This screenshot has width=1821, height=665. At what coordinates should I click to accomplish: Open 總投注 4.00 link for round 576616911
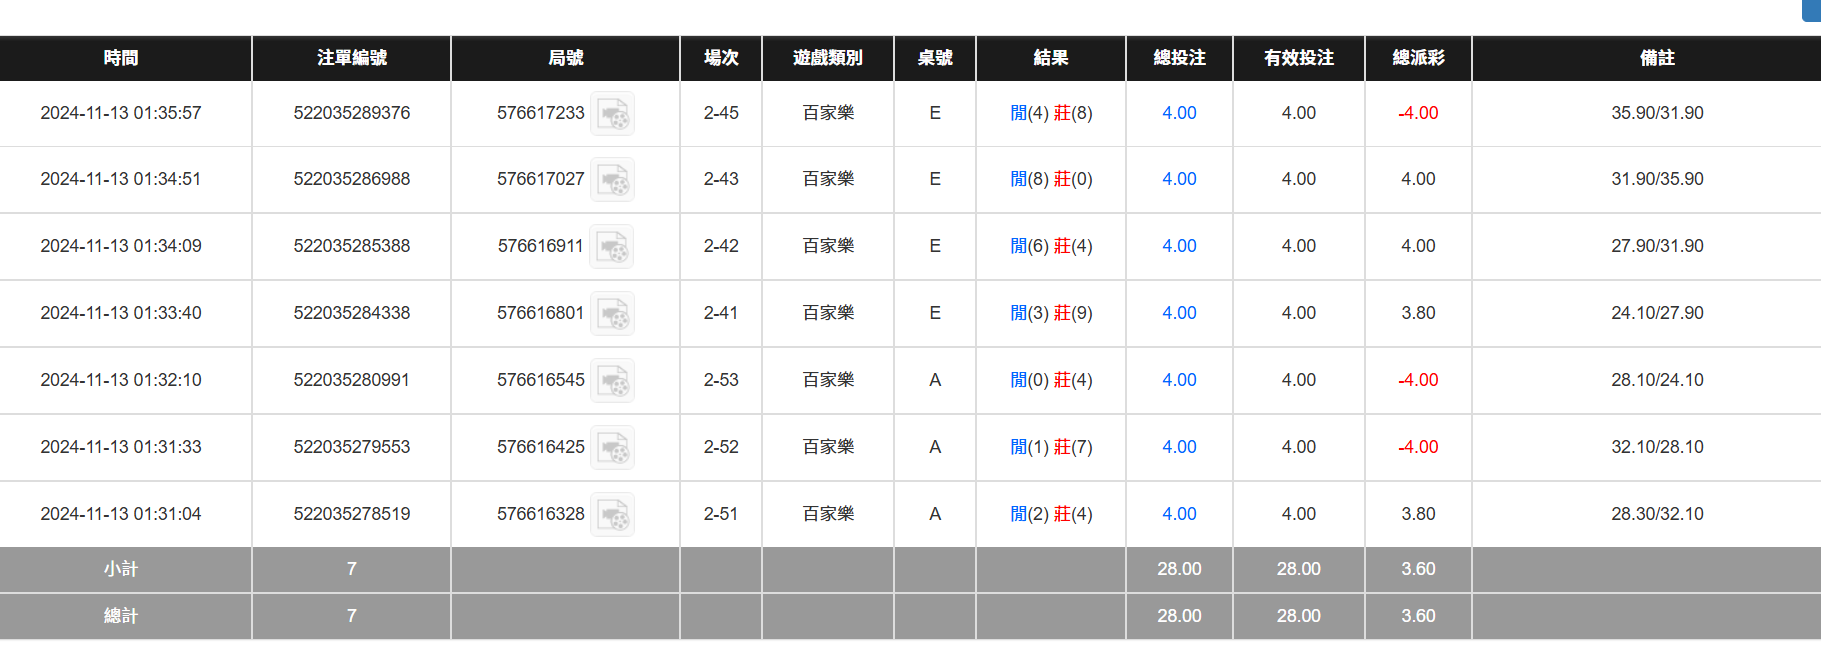1179,246
